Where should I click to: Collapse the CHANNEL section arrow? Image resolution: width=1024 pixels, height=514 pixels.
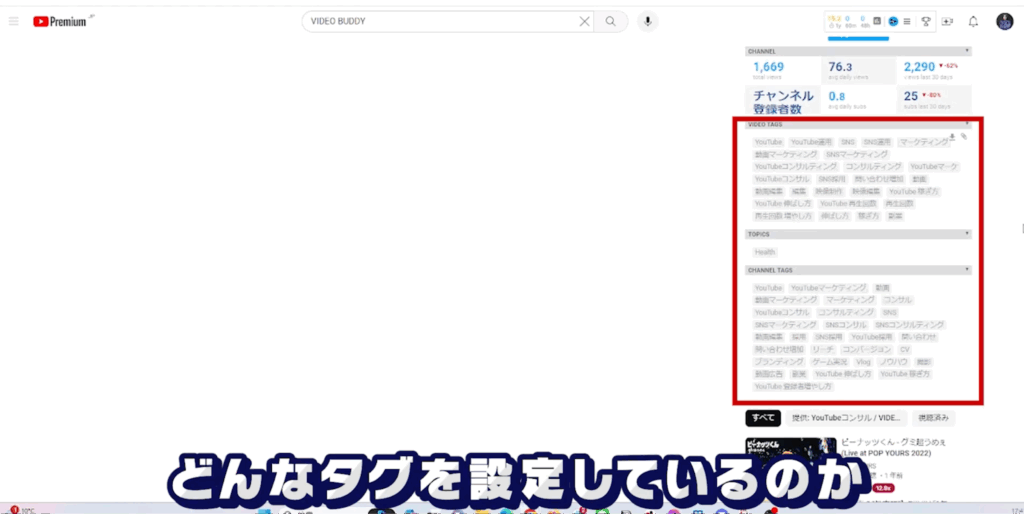[966, 51]
